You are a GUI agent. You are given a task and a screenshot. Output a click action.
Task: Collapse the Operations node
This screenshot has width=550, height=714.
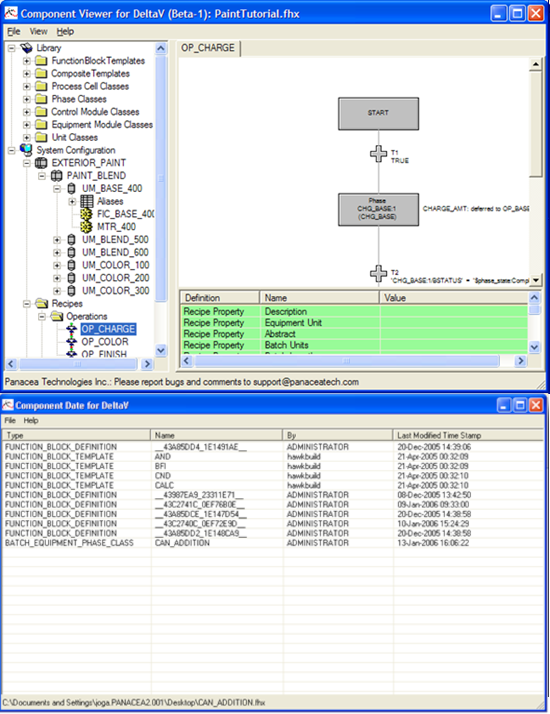pyautogui.click(x=41, y=316)
